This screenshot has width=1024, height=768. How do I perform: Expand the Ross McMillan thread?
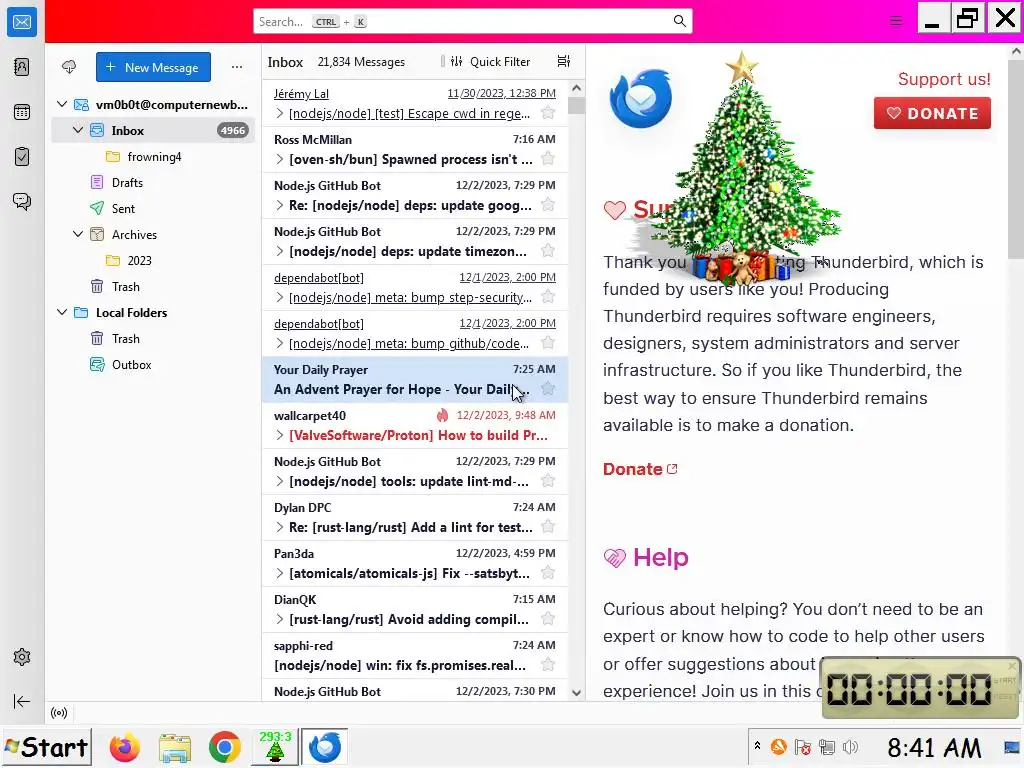pyautogui.click(x=280, y=159)
